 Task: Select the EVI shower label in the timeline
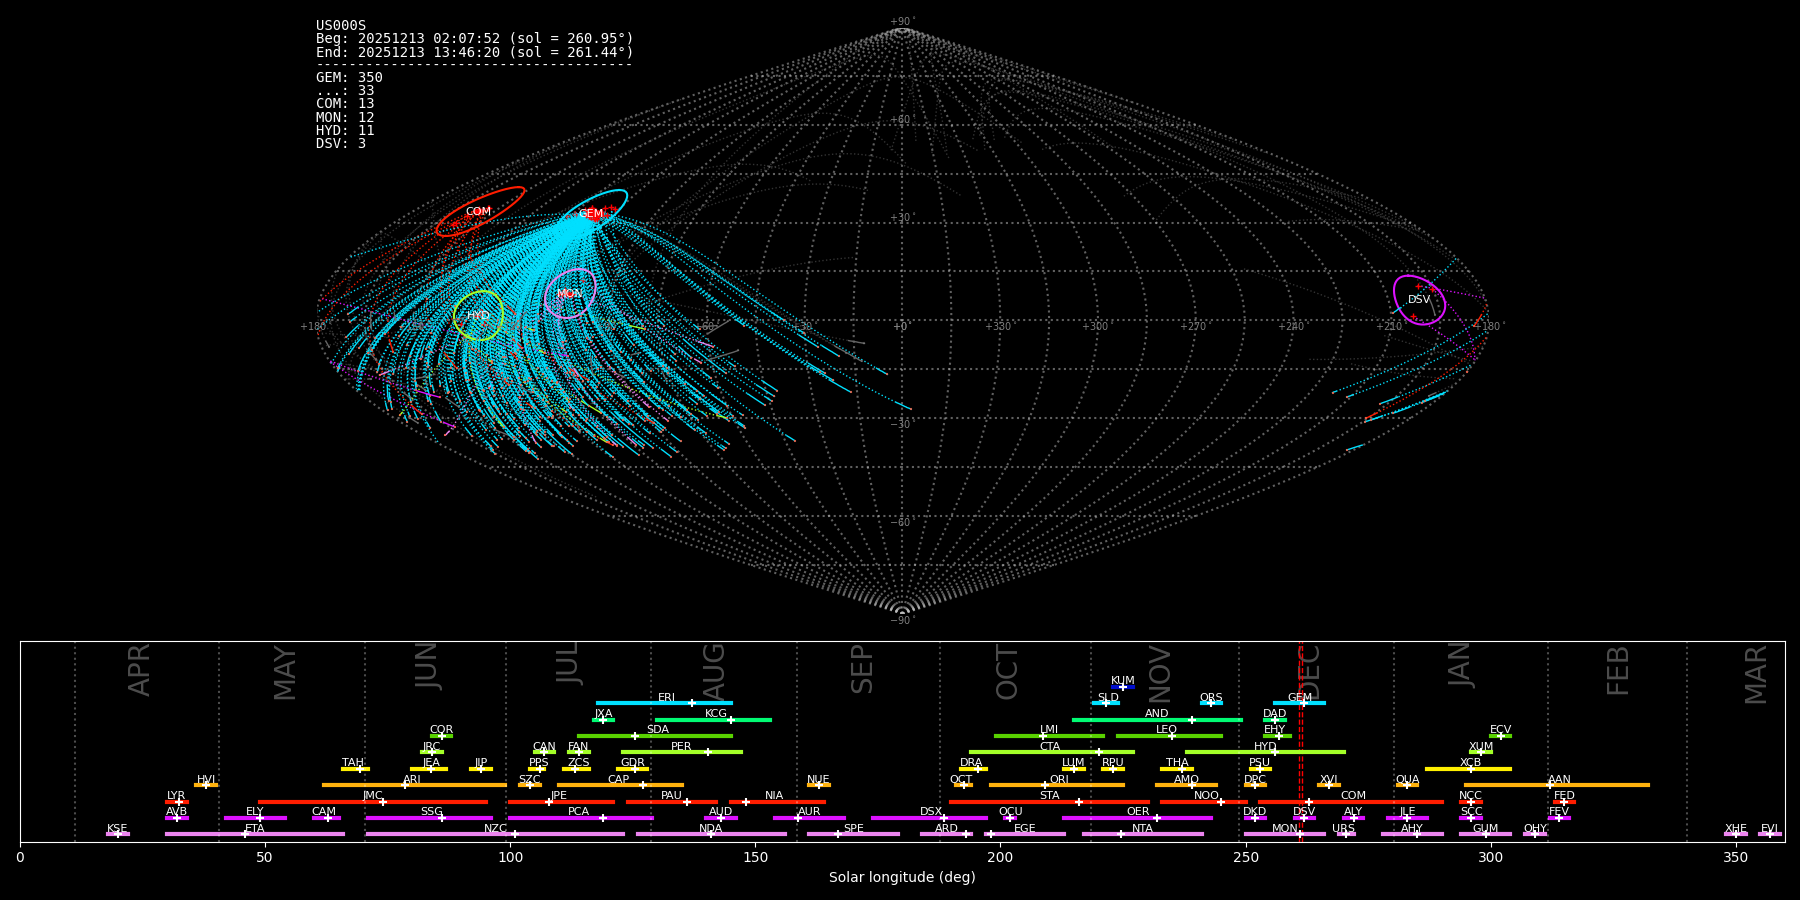(x=1769, y=829)
